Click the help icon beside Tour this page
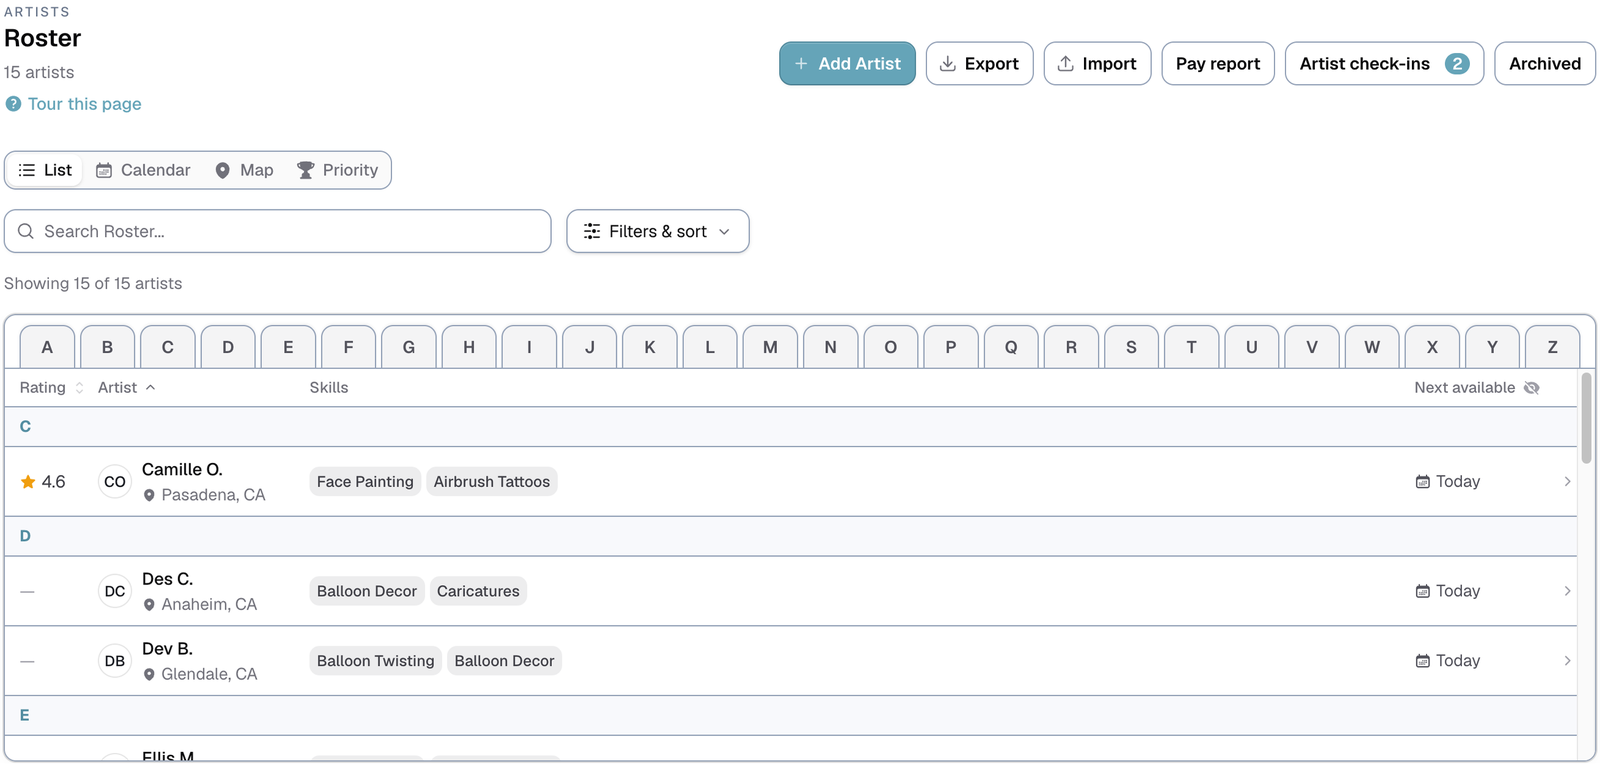This screenshot has width=1600, height=764. point(13,104)
